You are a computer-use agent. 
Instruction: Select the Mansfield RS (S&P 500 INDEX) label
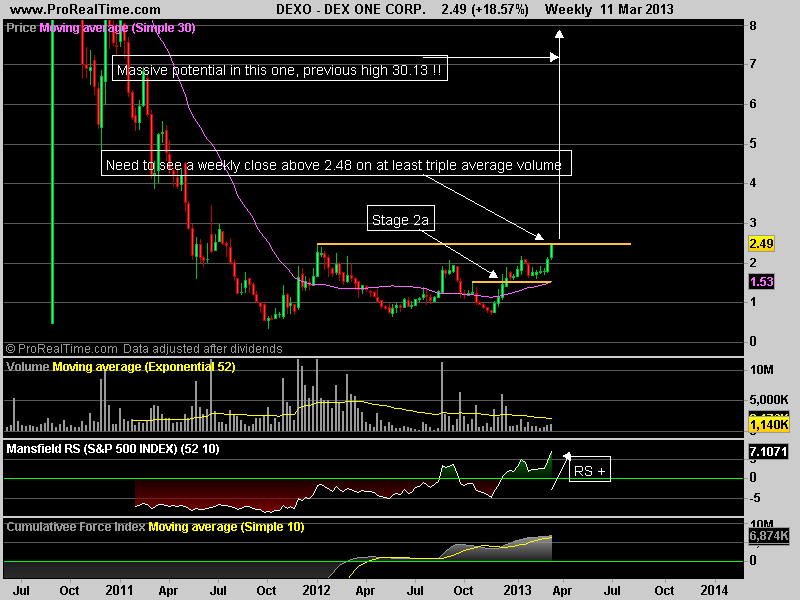113,449
